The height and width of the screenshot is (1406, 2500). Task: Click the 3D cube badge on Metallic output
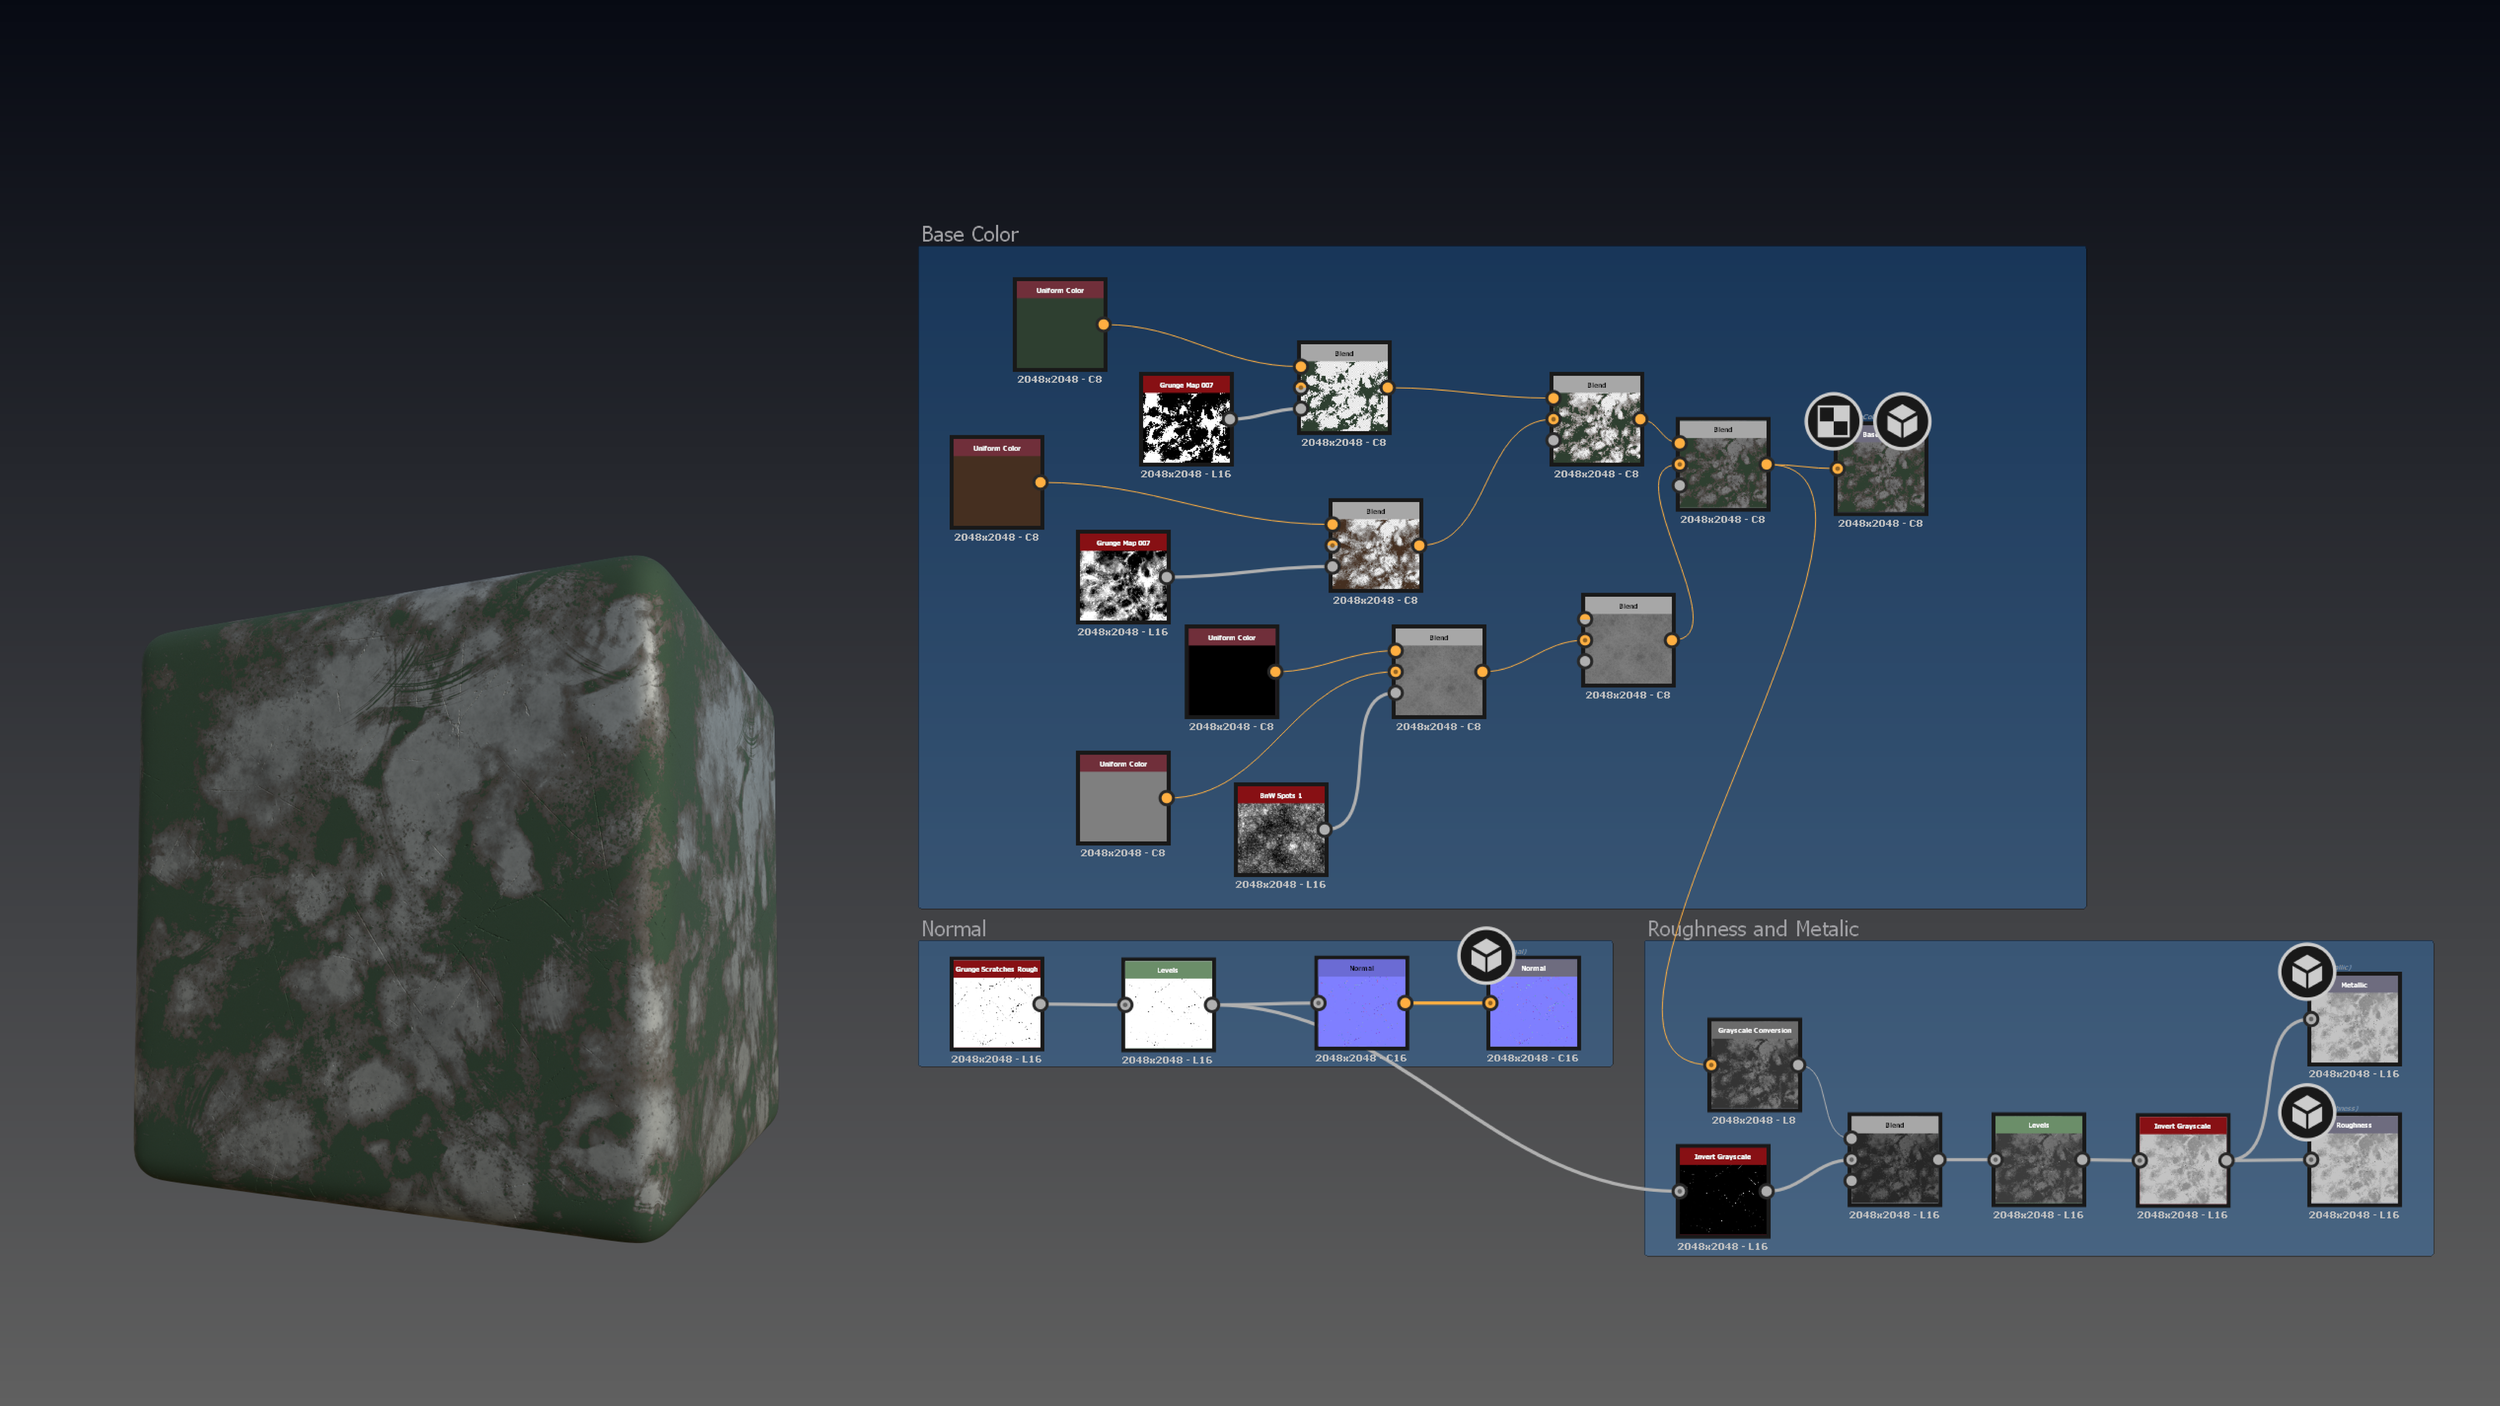(2306, 971)
